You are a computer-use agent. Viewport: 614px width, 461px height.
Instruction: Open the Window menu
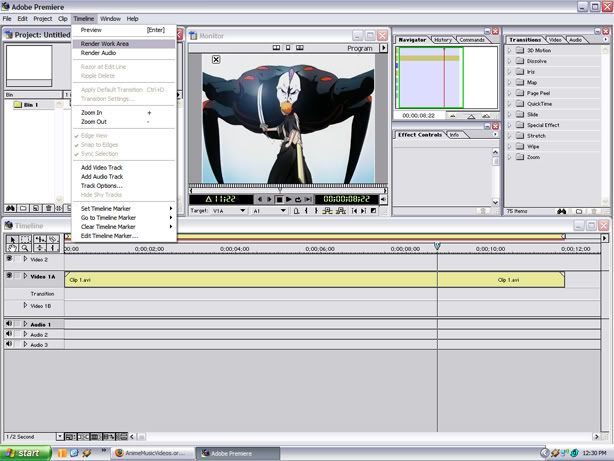tap(110, 18)
